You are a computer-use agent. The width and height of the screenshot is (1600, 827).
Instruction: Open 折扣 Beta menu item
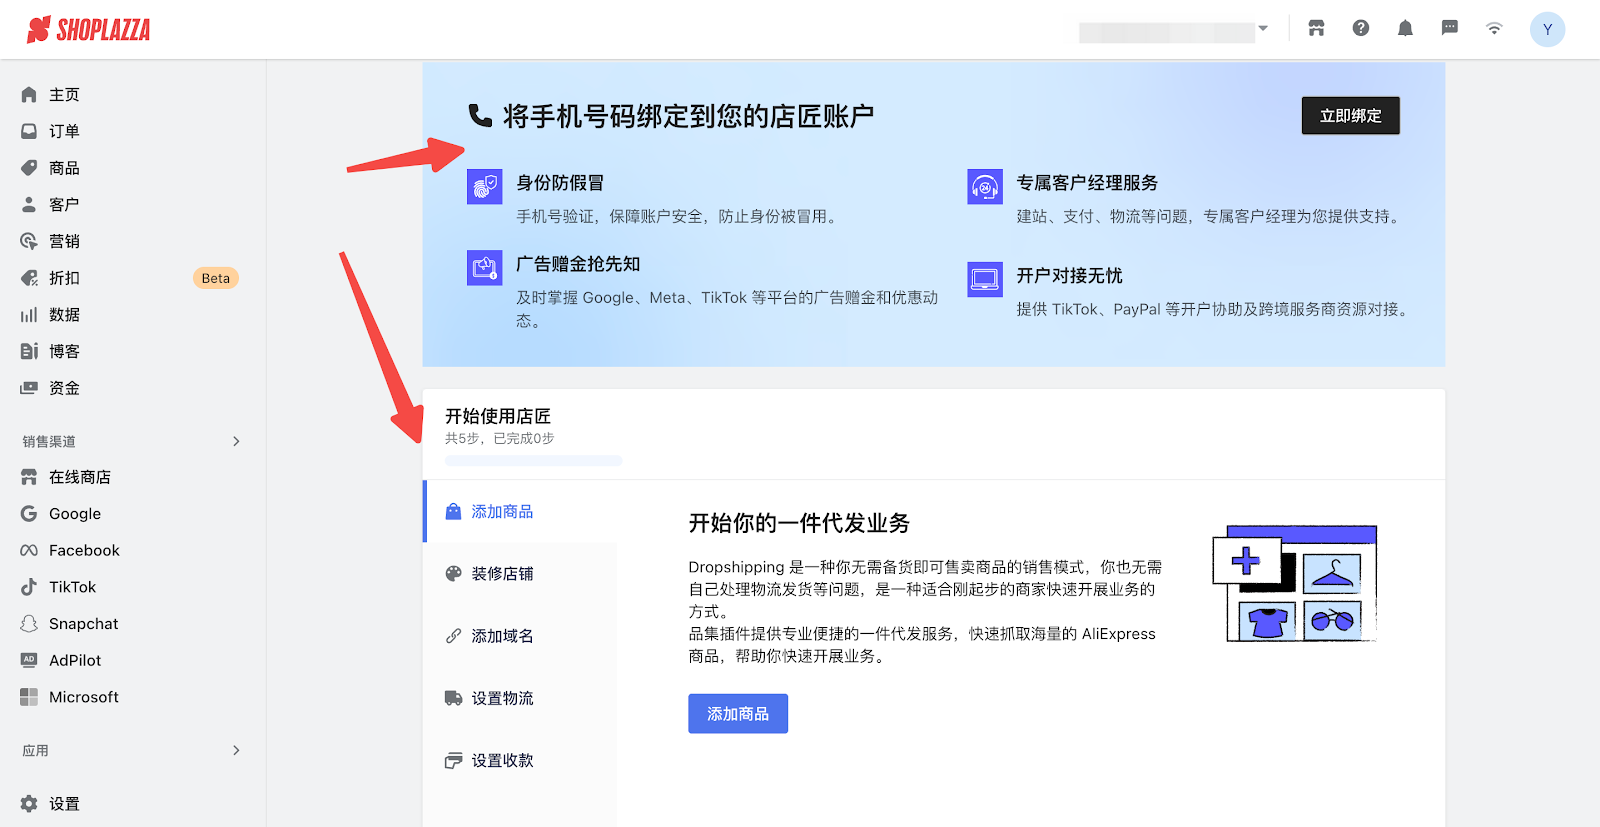pyautogui.click(x=64, y=278)
